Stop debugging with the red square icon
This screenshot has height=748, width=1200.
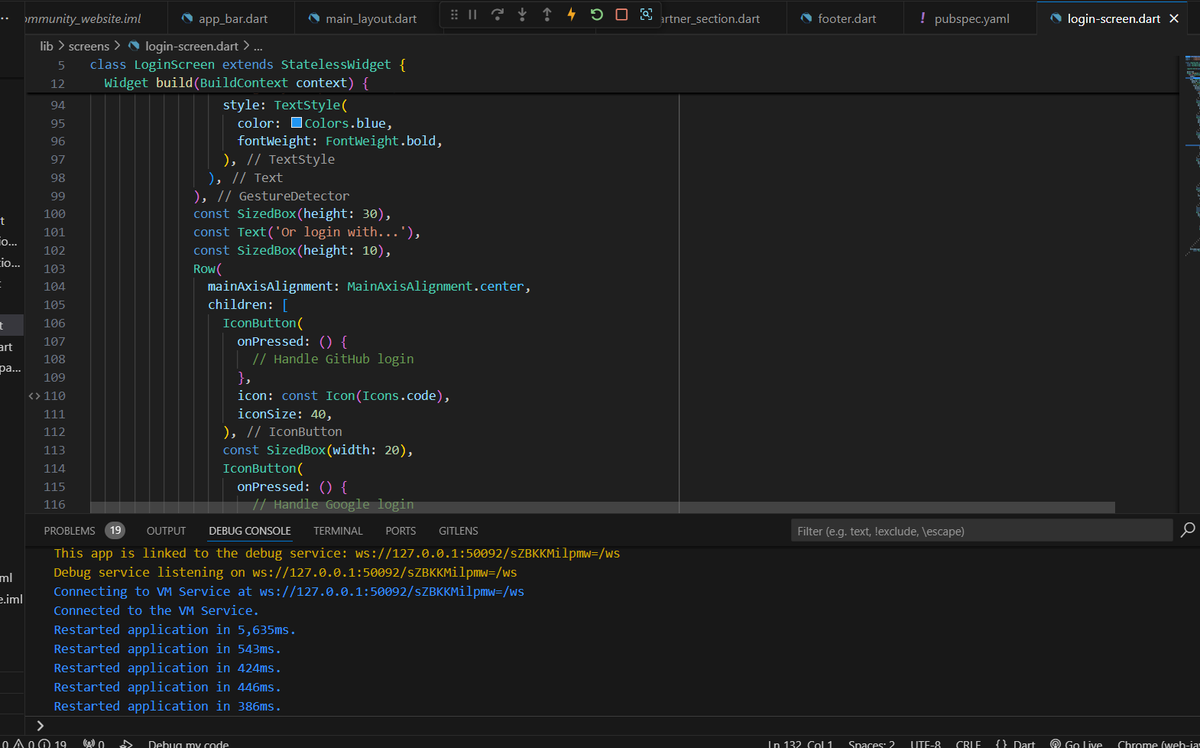(x=622, y=15)
